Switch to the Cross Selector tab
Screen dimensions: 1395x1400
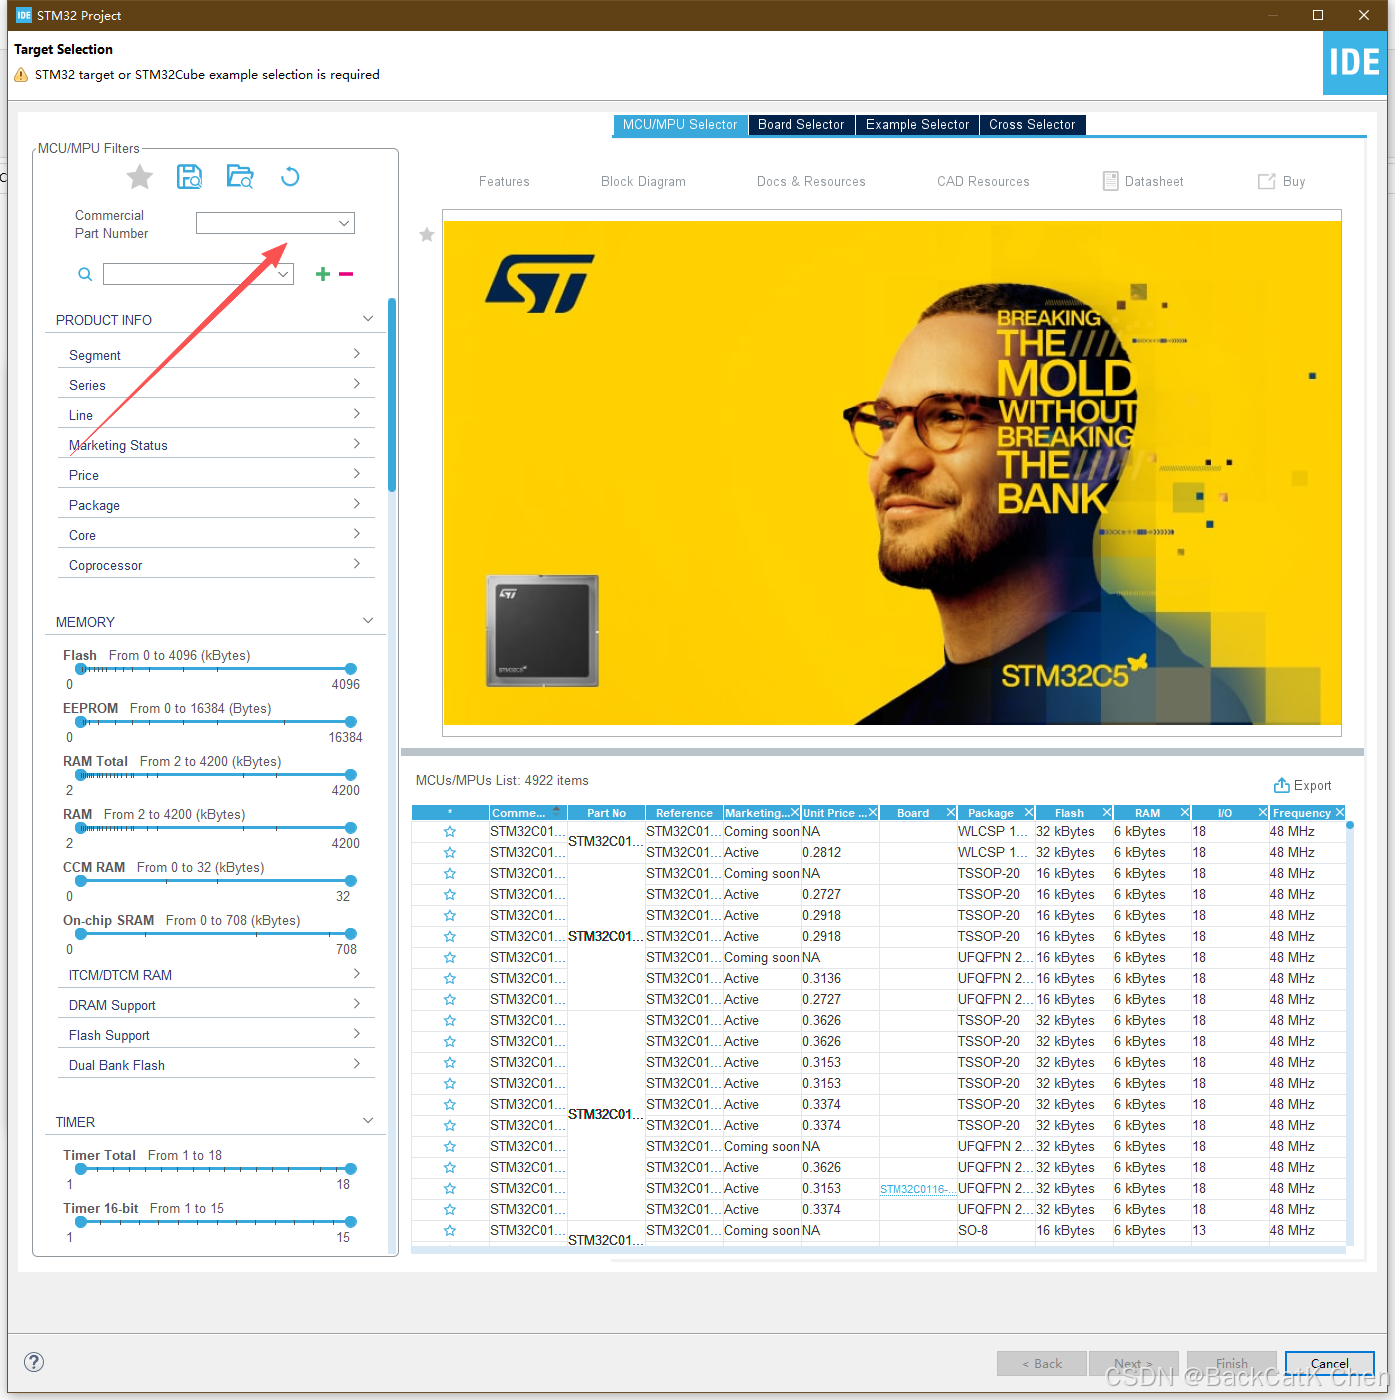click(1032, 125)
